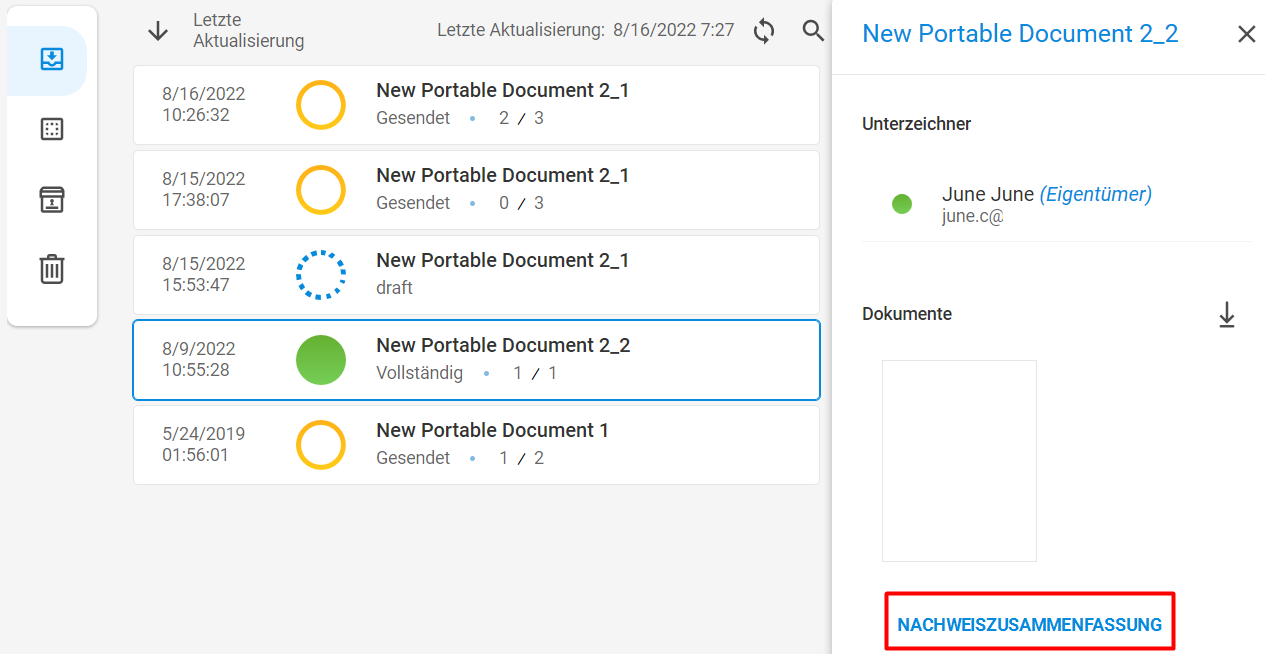Image resolution: width=1265 pixels, height=654 pixels.
Task: Open Letzte Aktualisierung sort field
Action: [249, 31]
